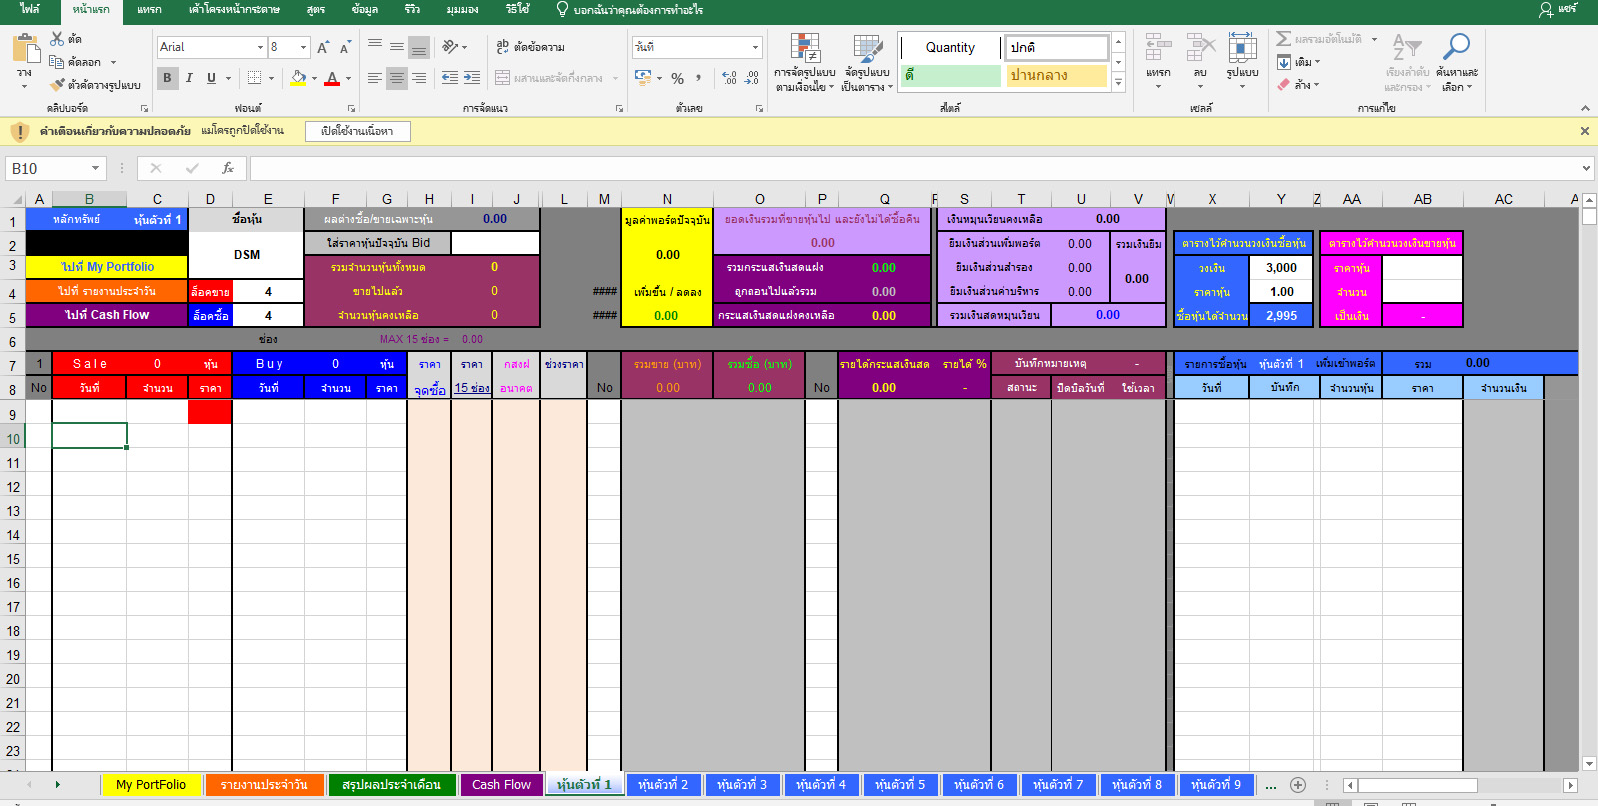Click the formula bar input
Viewport: 1598px width, 806px height.
pos(912,168)
